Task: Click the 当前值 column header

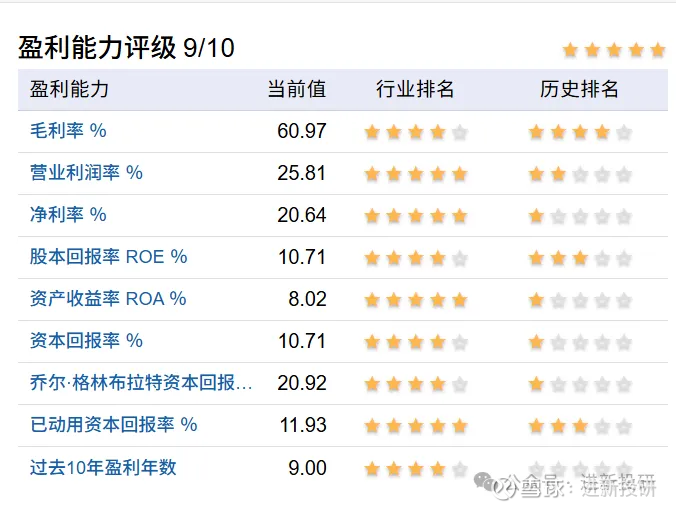Action: [297, 89]
